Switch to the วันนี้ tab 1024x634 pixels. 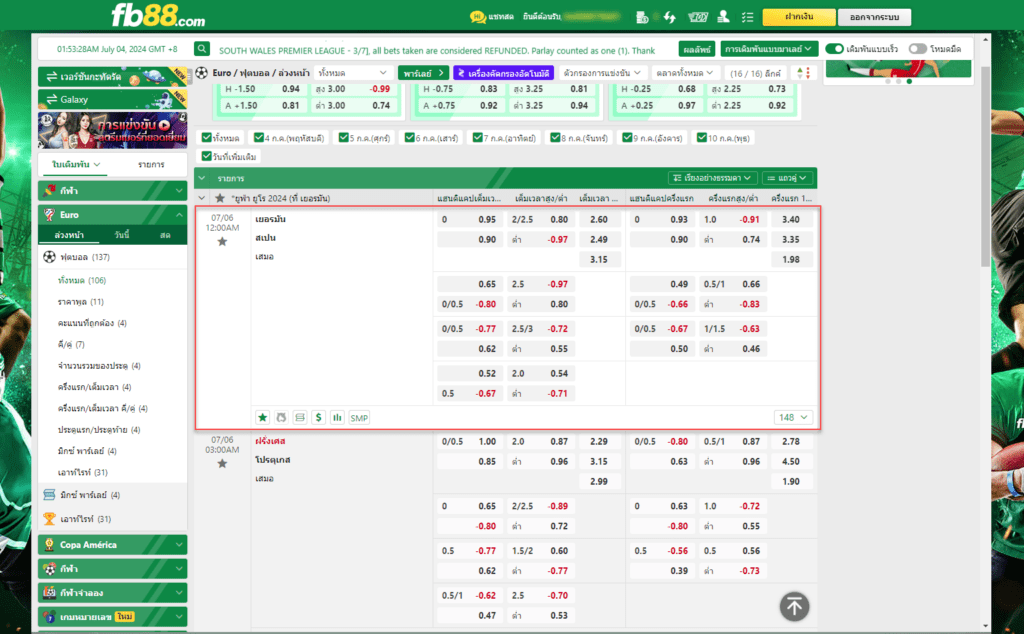[121, 235]
